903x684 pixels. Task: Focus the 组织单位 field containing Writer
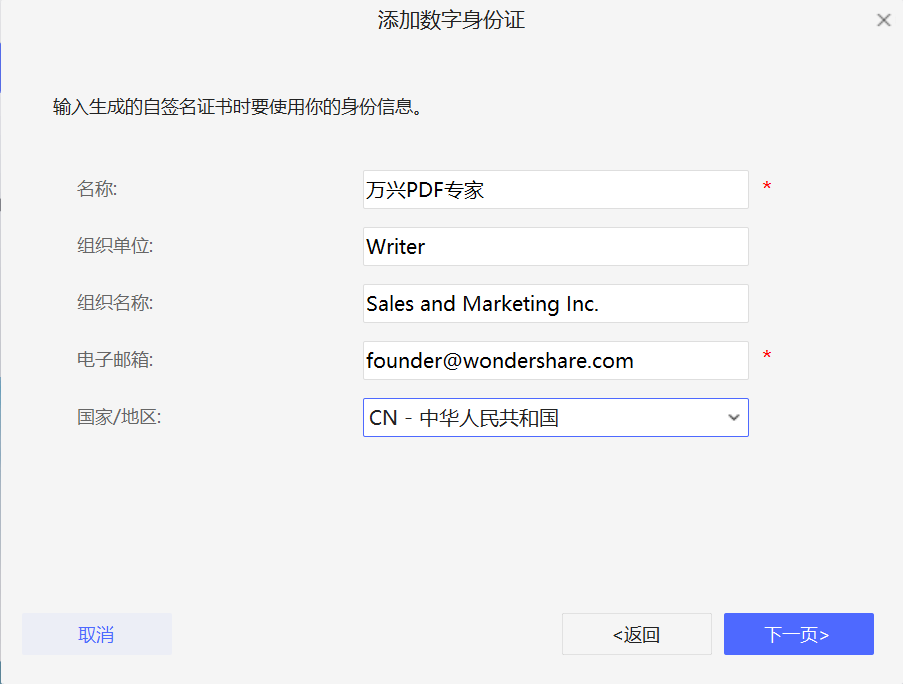[555, 247]
